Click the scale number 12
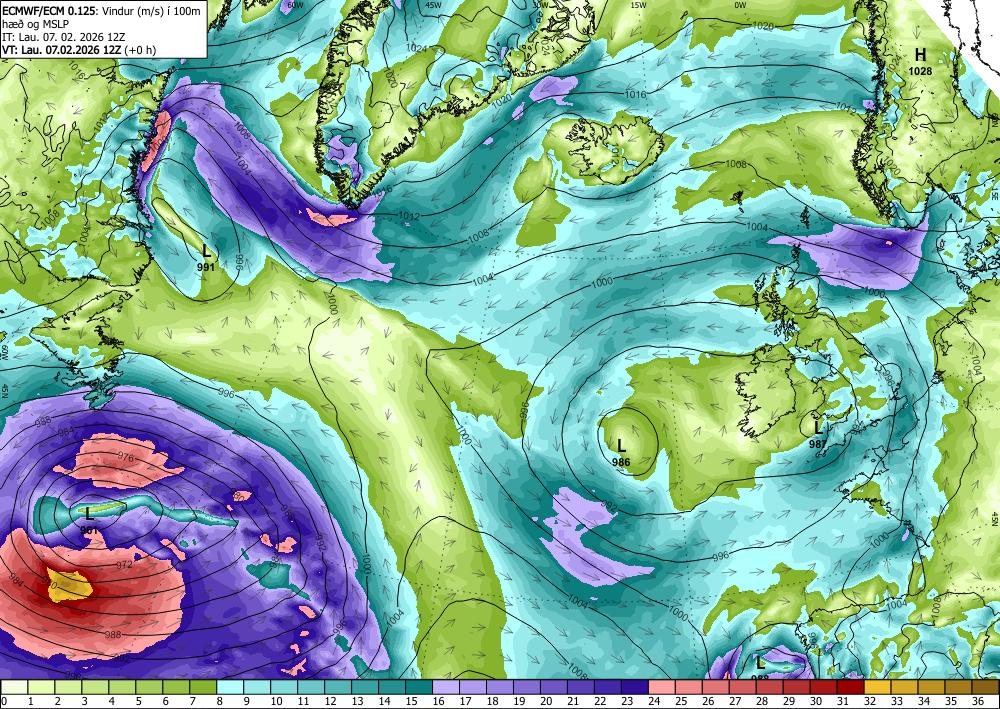Viewport: 1000px width, 709px height. (330, 701)
